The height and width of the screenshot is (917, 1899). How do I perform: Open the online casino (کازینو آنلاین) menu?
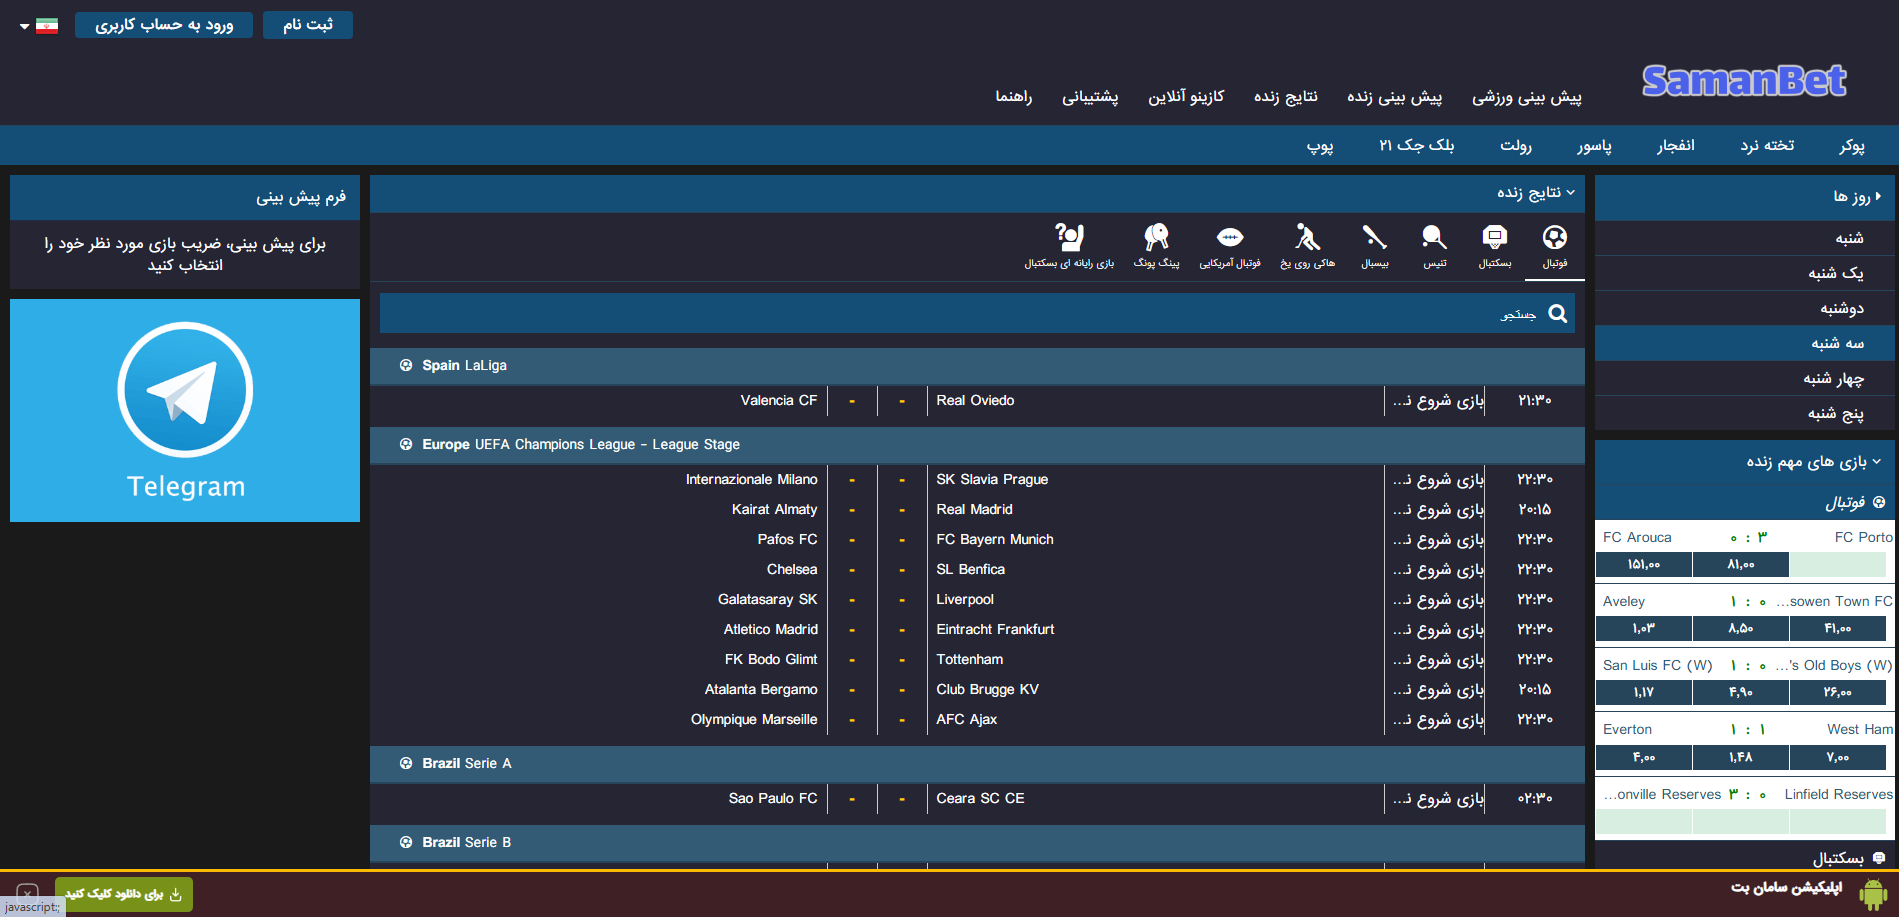tap(1185, 97)
